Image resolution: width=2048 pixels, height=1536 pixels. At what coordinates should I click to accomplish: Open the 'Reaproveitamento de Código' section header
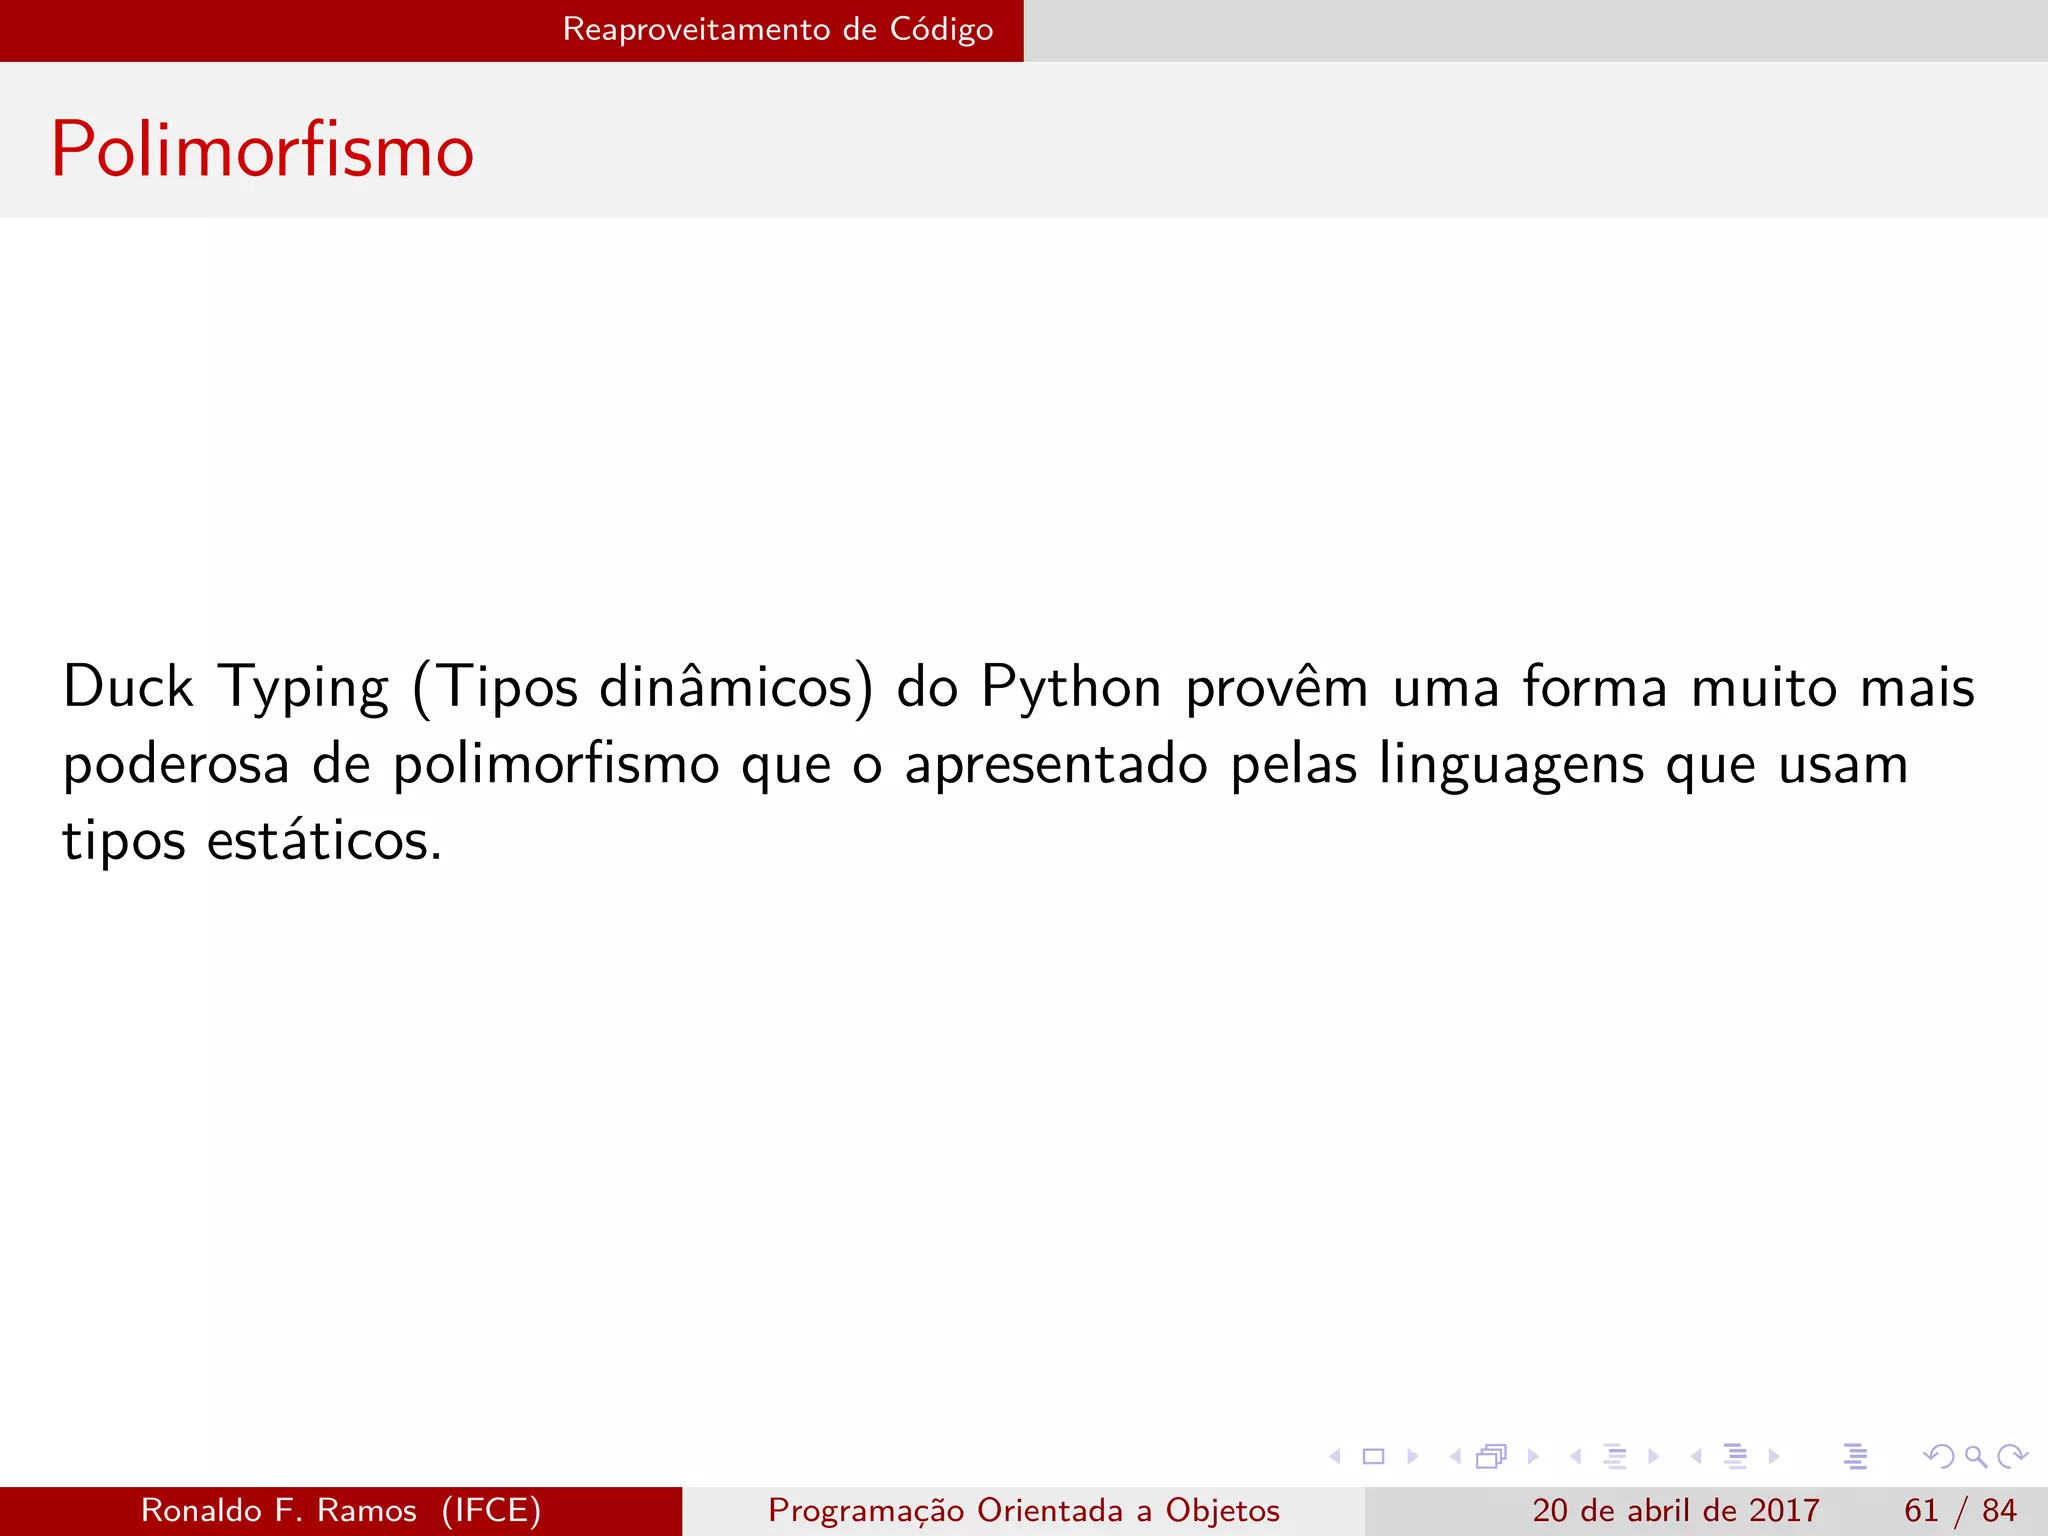coord(778,30)
